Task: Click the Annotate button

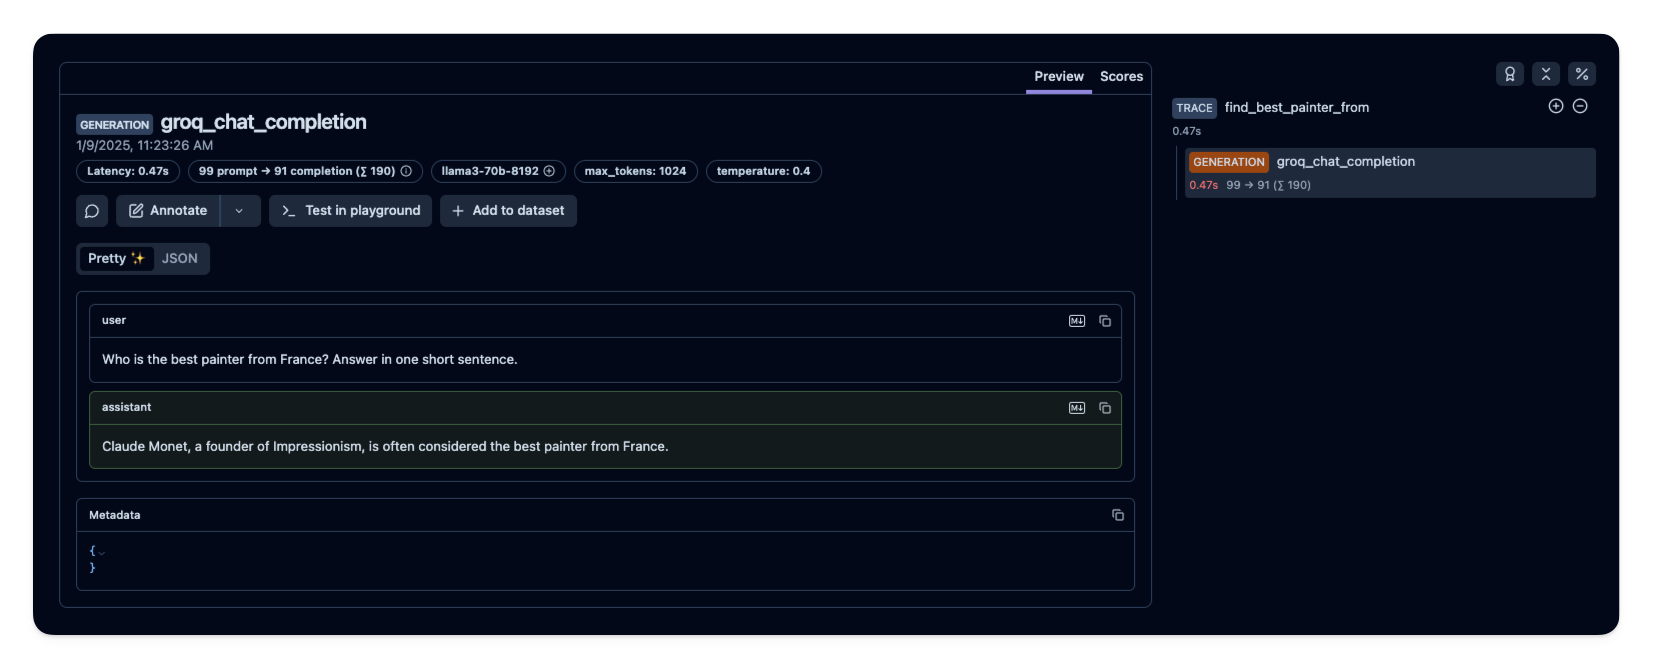Action: tap(168, 211)
